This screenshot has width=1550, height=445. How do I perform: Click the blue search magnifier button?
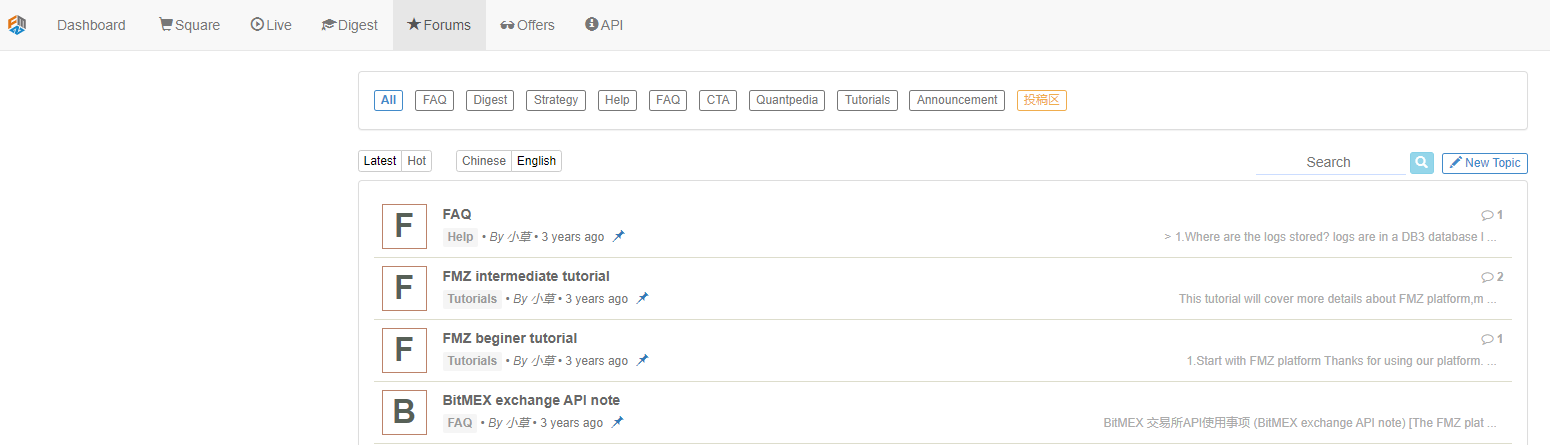click(1421, 162)
